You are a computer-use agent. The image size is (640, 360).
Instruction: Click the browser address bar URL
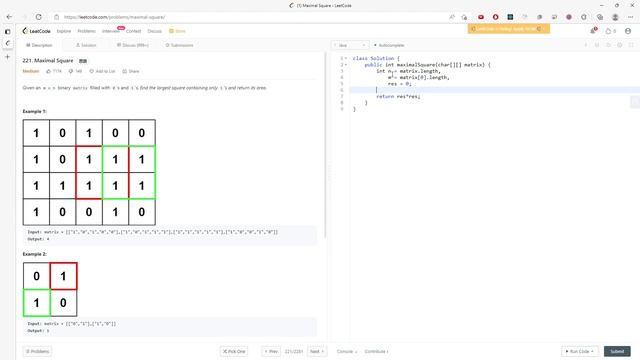115,17
